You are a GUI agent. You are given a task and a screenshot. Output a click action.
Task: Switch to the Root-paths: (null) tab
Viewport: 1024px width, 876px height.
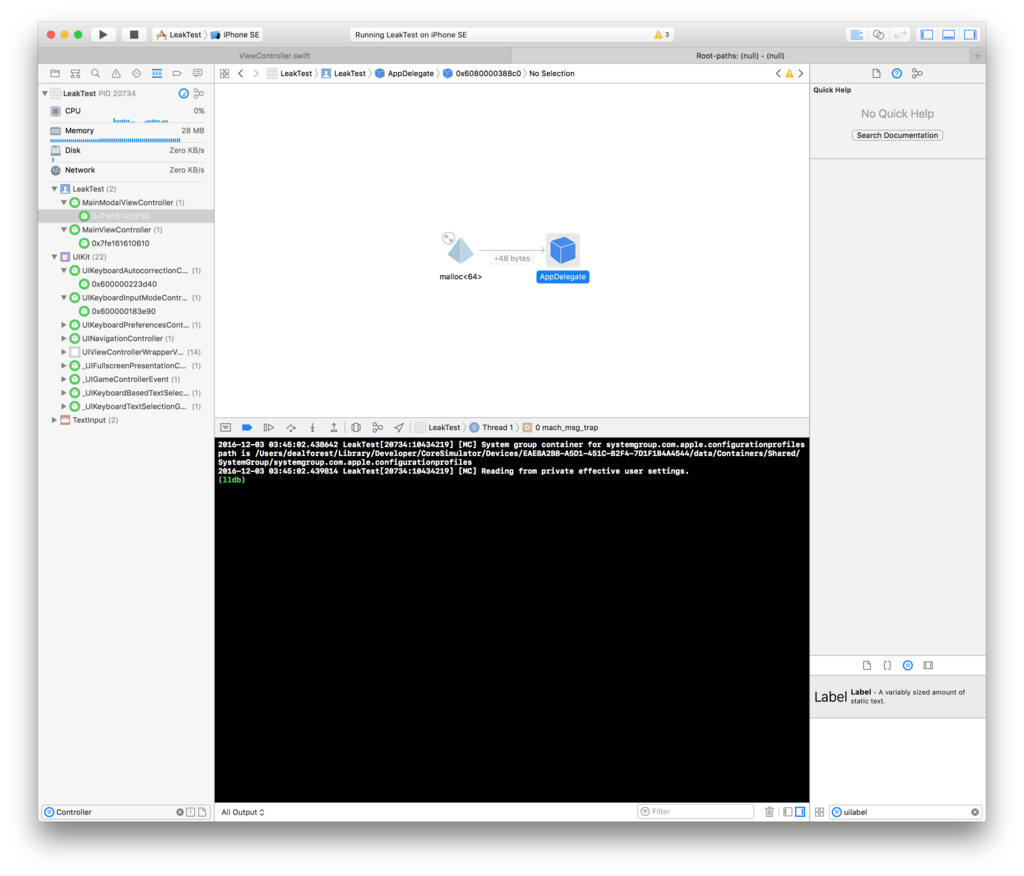click(x=740, y=56)
